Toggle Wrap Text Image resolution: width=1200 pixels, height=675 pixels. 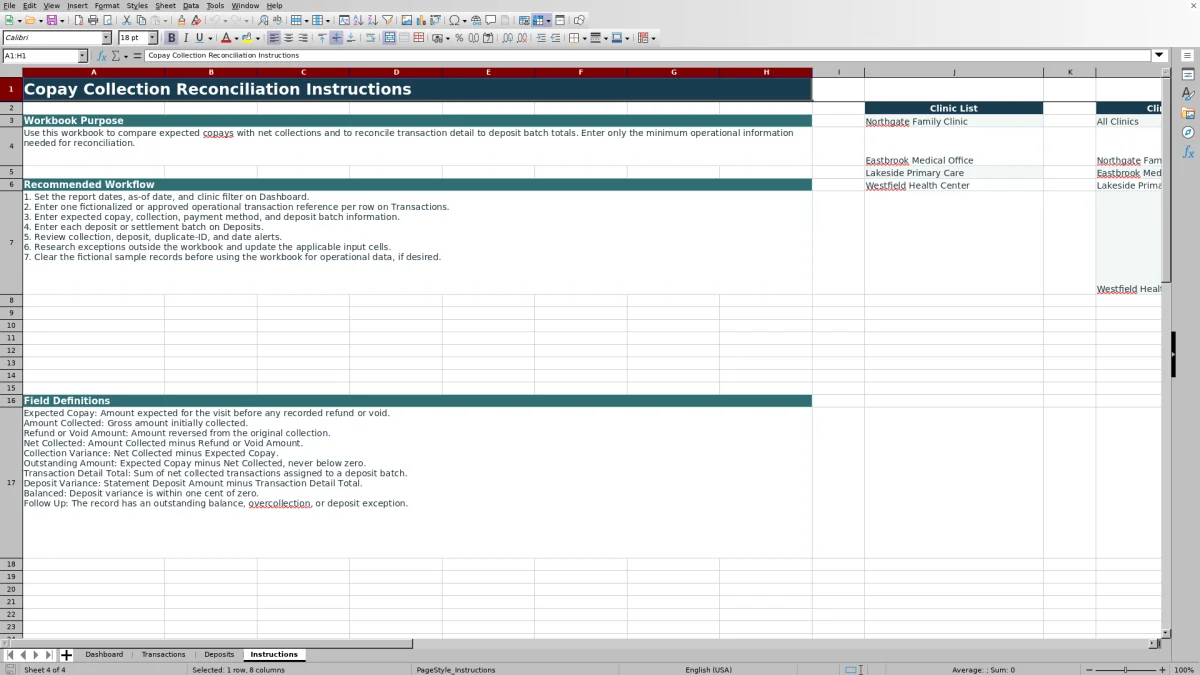click(370, 38)
